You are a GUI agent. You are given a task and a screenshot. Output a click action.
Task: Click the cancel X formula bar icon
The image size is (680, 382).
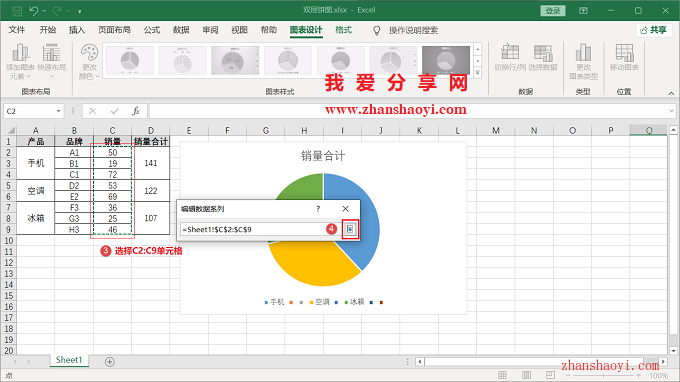92,111
